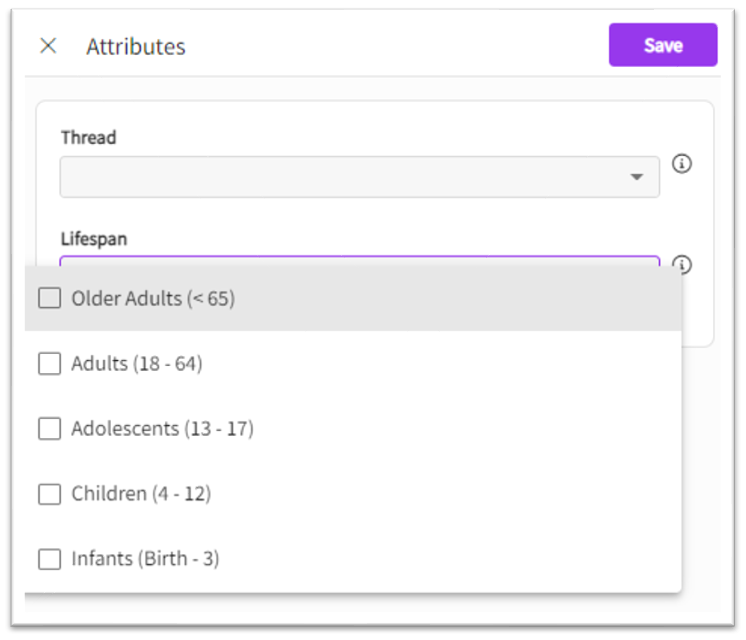Check the Older Adults checkbox
This screenshot has height=640, width=746.
pos(49,298)
